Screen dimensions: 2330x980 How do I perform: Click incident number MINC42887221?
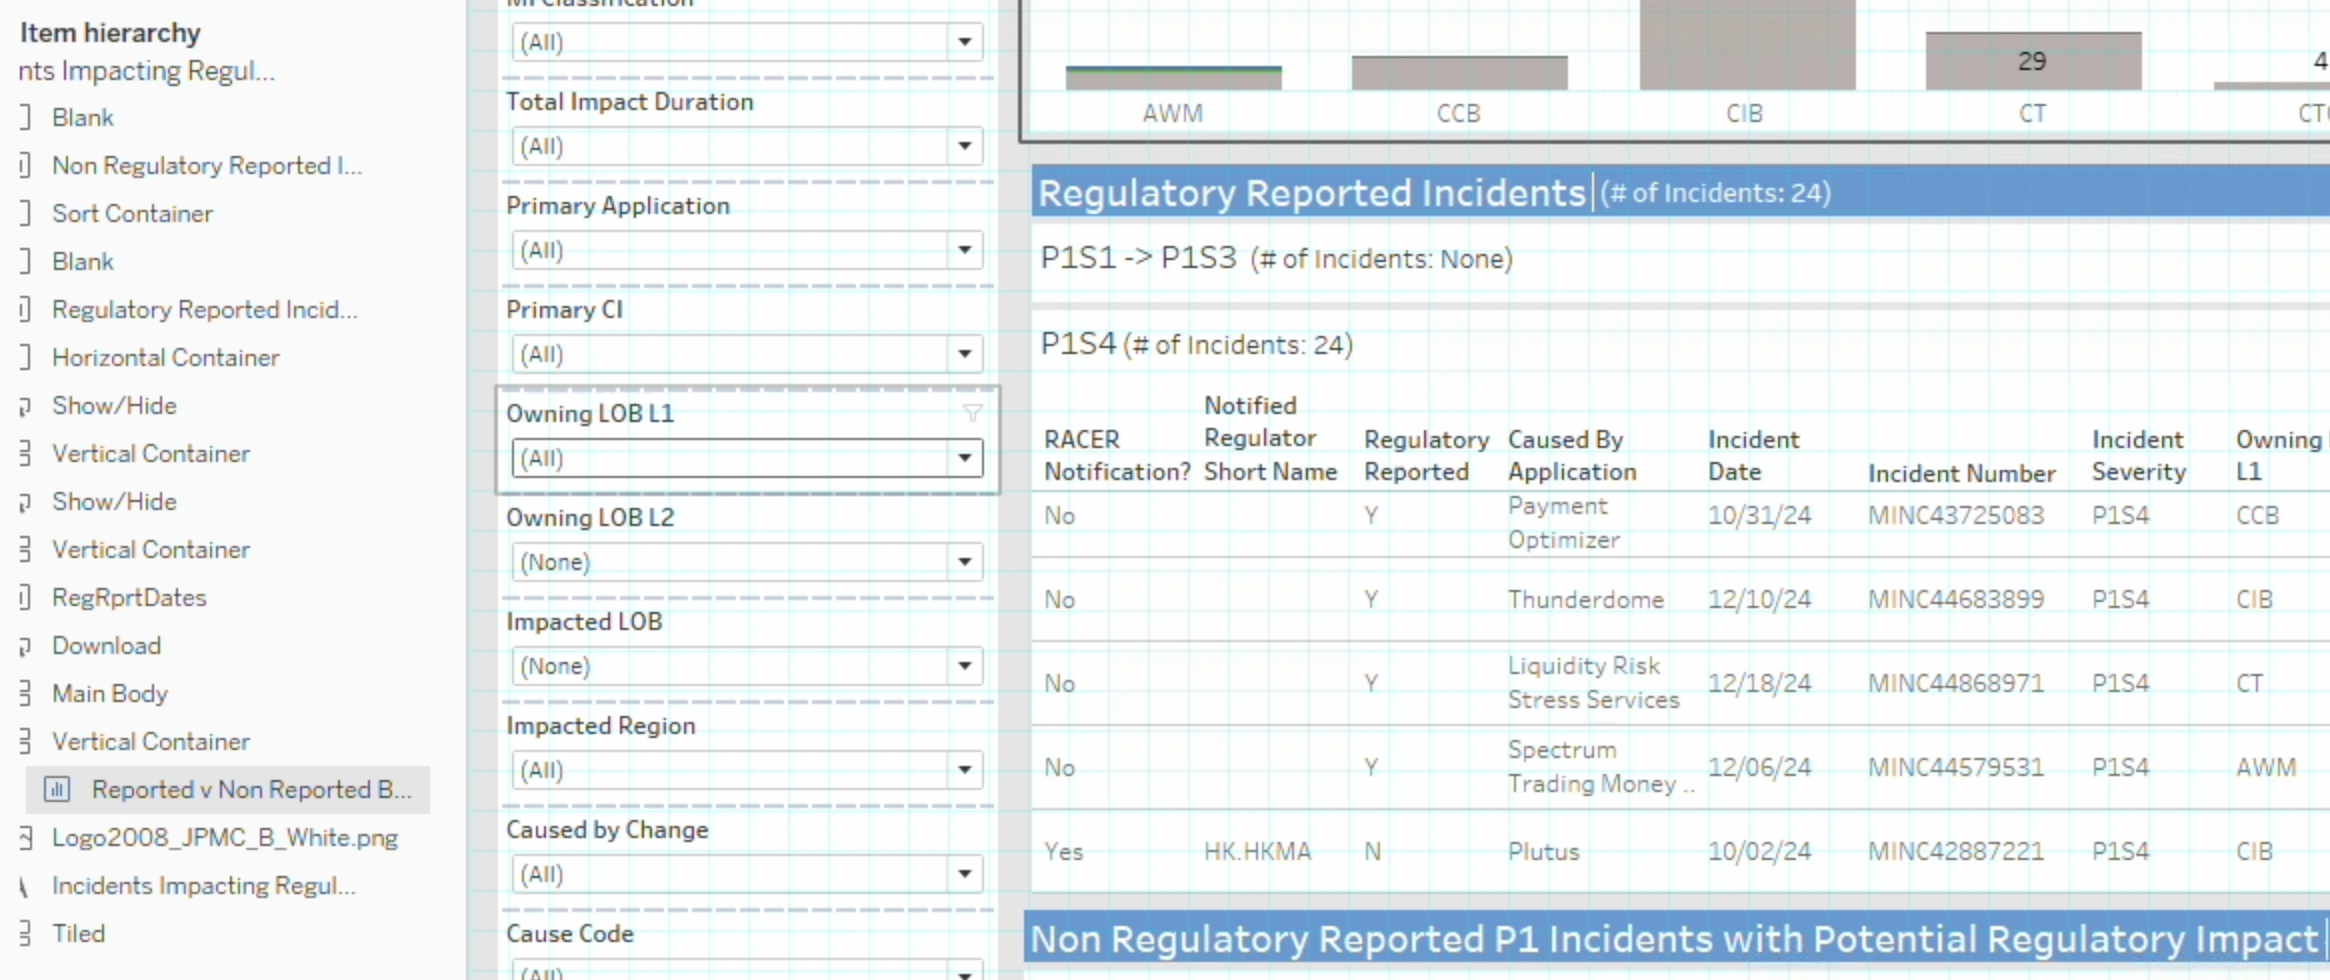(1956, 851)
